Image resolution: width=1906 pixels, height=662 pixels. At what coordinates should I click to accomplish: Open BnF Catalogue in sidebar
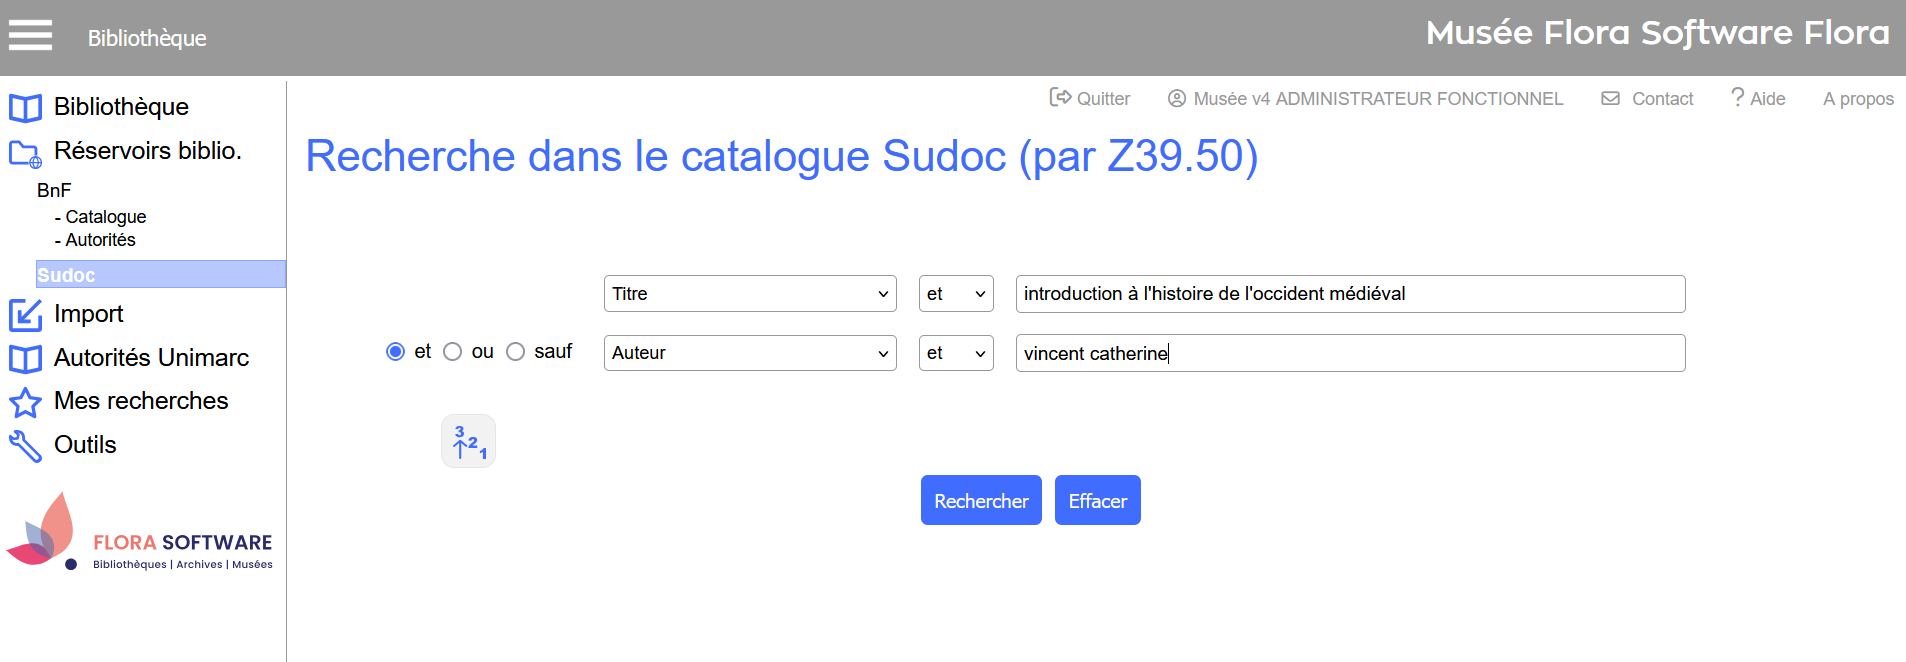(105, 217)
